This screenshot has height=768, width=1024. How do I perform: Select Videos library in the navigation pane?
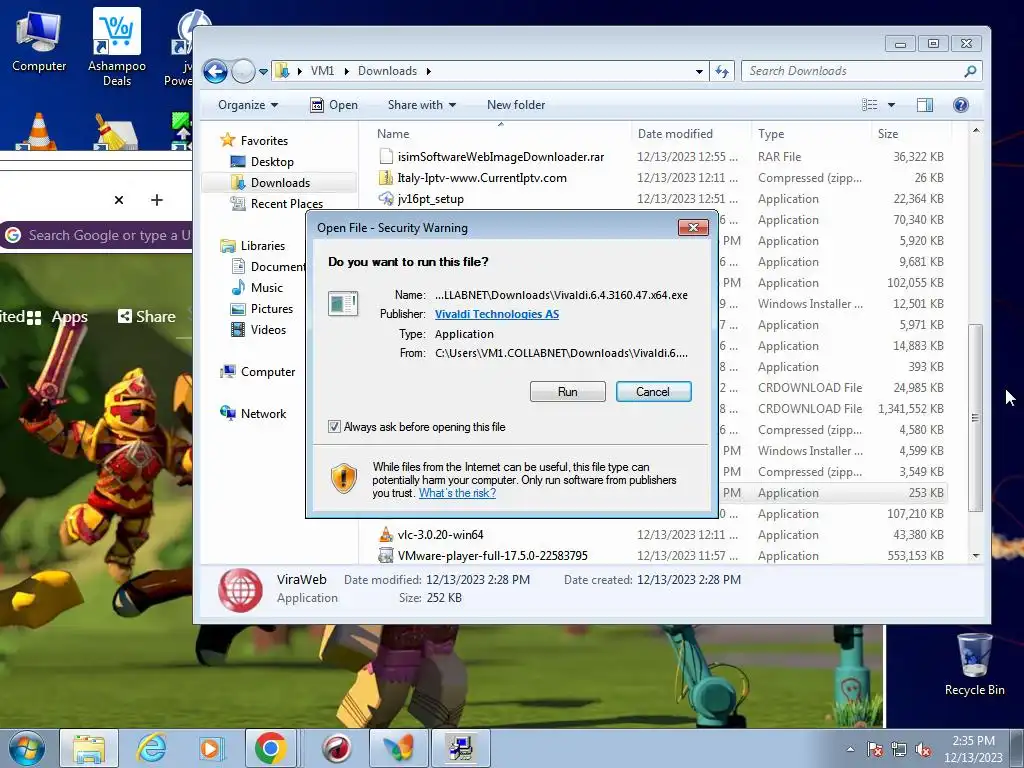(268, 330)
